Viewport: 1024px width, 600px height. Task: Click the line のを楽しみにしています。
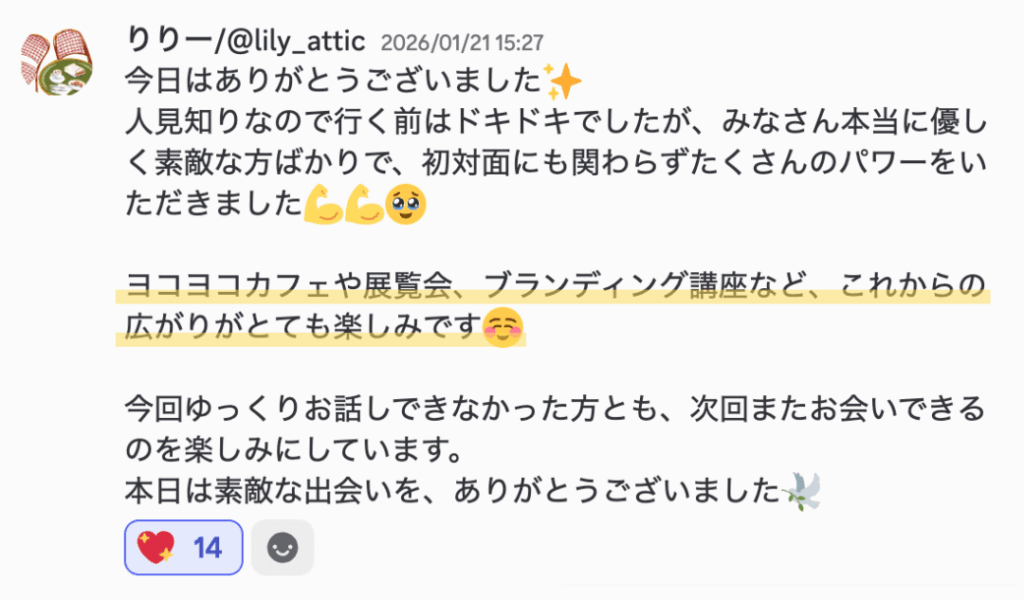pyautogui.click(x=295, y=449)
